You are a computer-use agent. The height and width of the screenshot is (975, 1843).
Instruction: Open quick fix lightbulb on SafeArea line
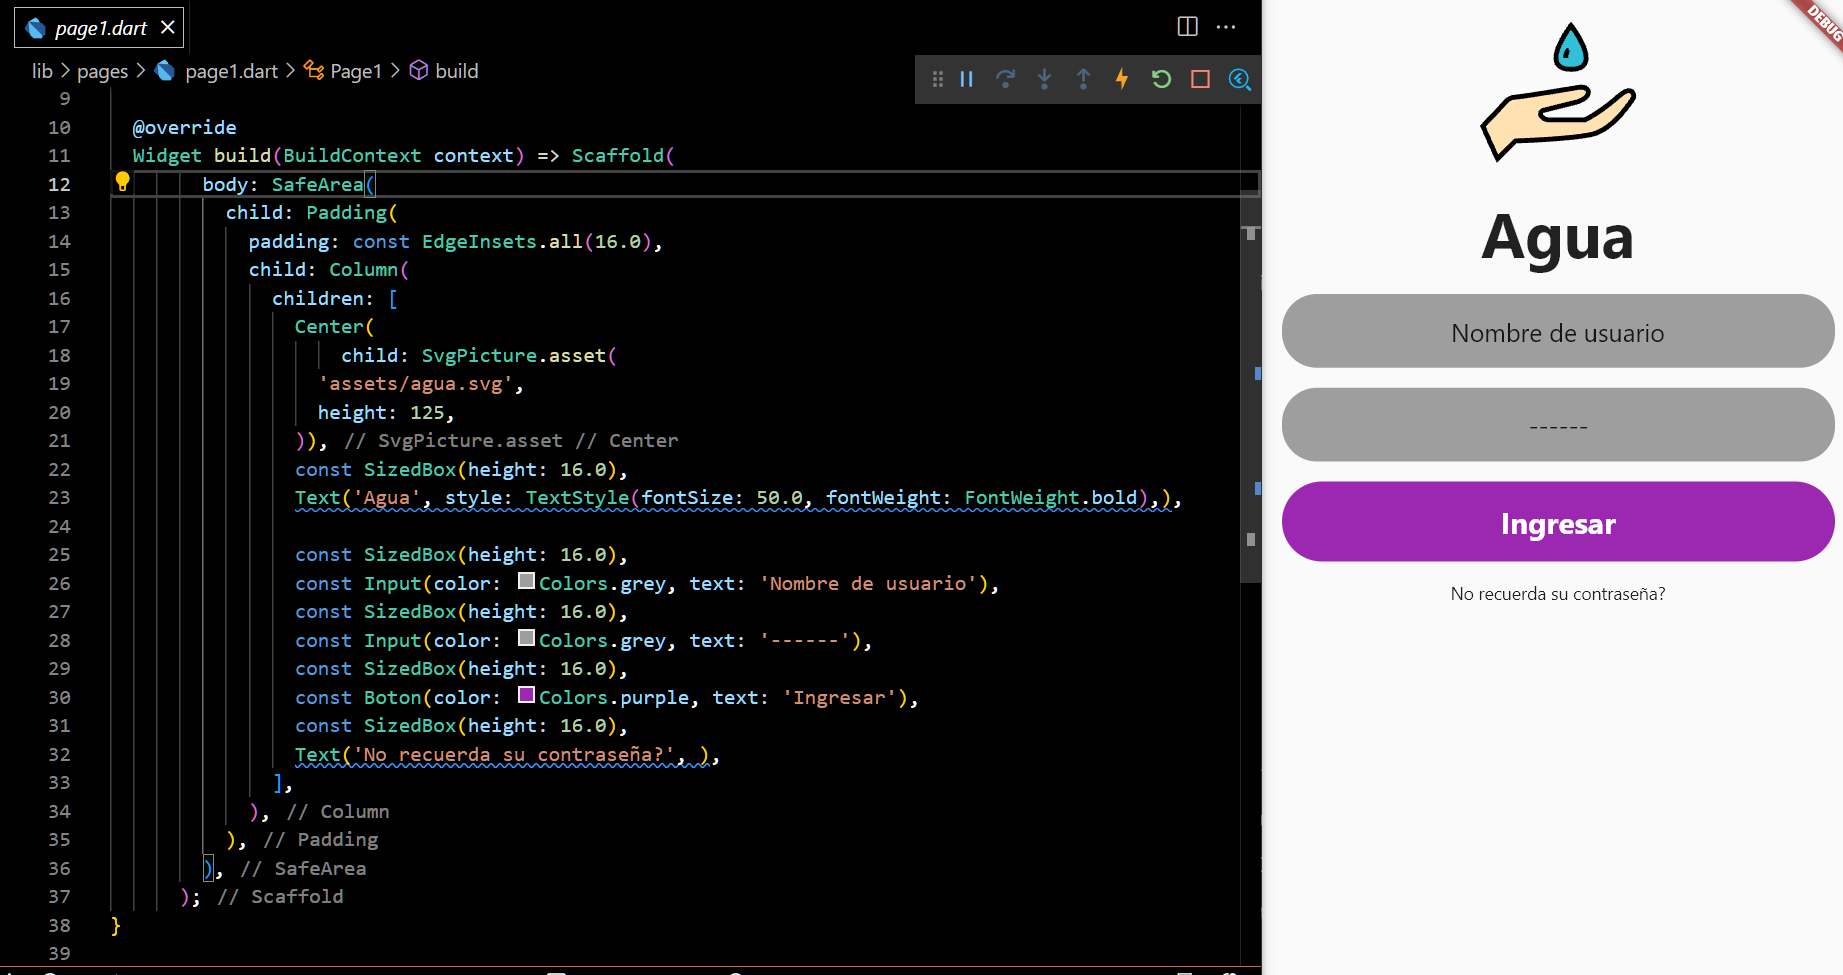pyautogui.click(x=122, y=181)
